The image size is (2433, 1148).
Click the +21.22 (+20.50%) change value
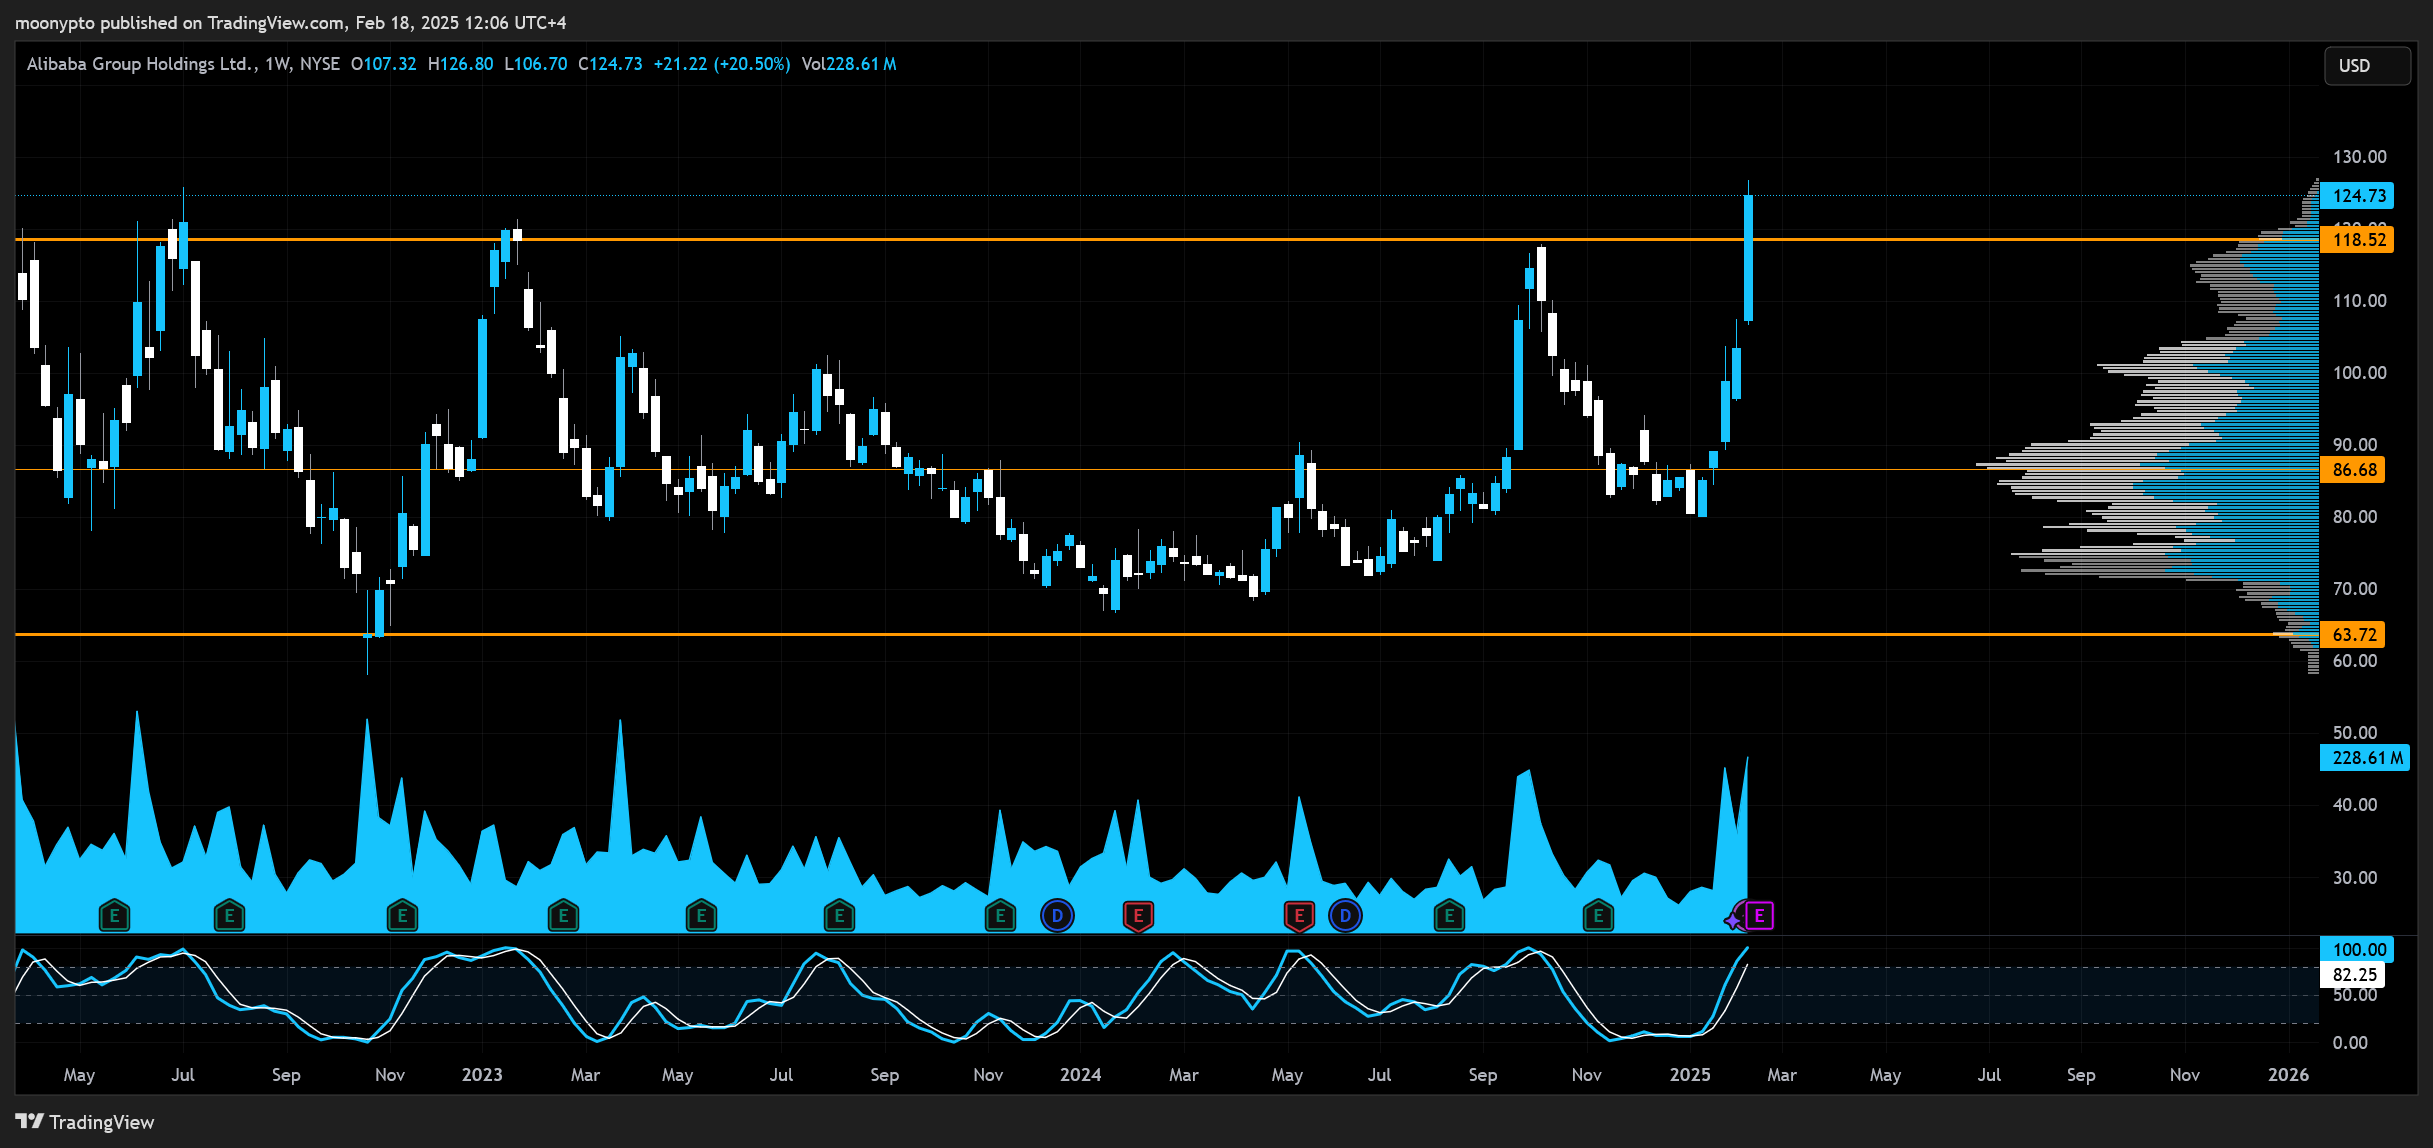pyautogui.click(x=721, y=64)
